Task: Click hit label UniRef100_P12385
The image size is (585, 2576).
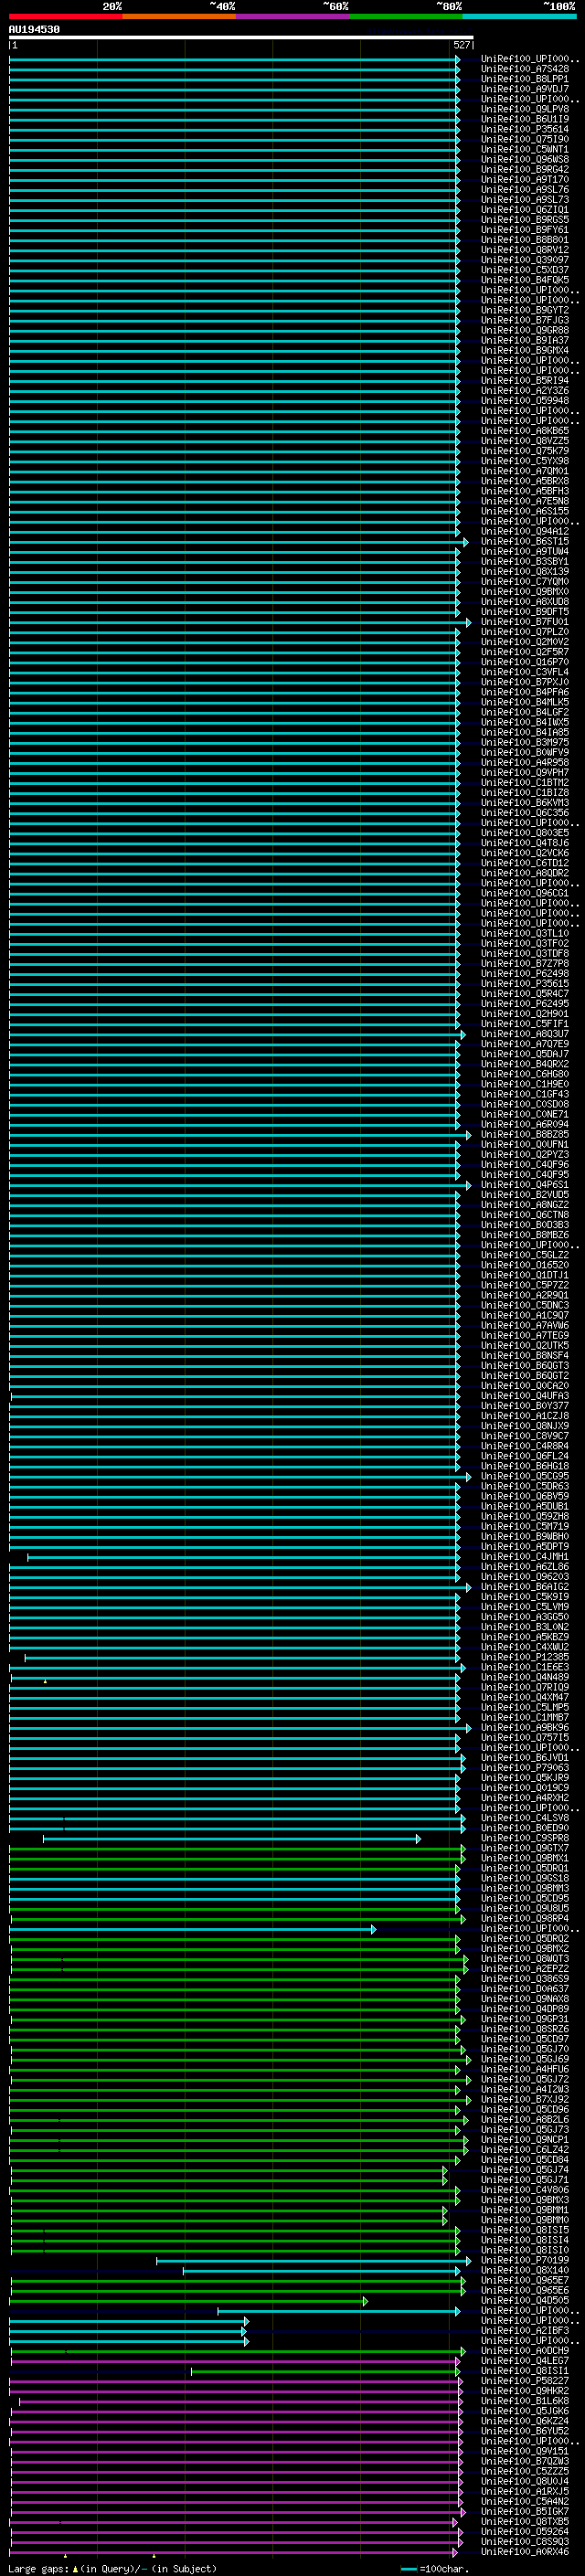Action: point(525,1657)
